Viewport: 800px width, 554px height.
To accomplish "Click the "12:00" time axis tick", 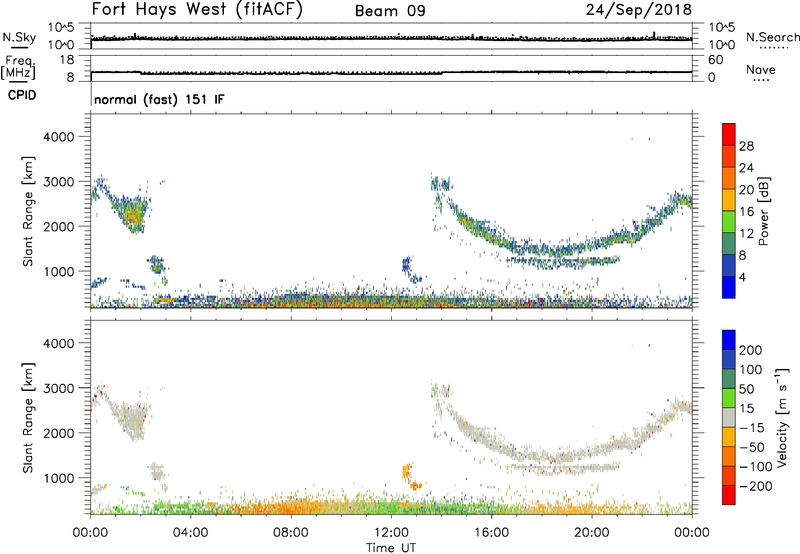I will click(x=391, y=533).
